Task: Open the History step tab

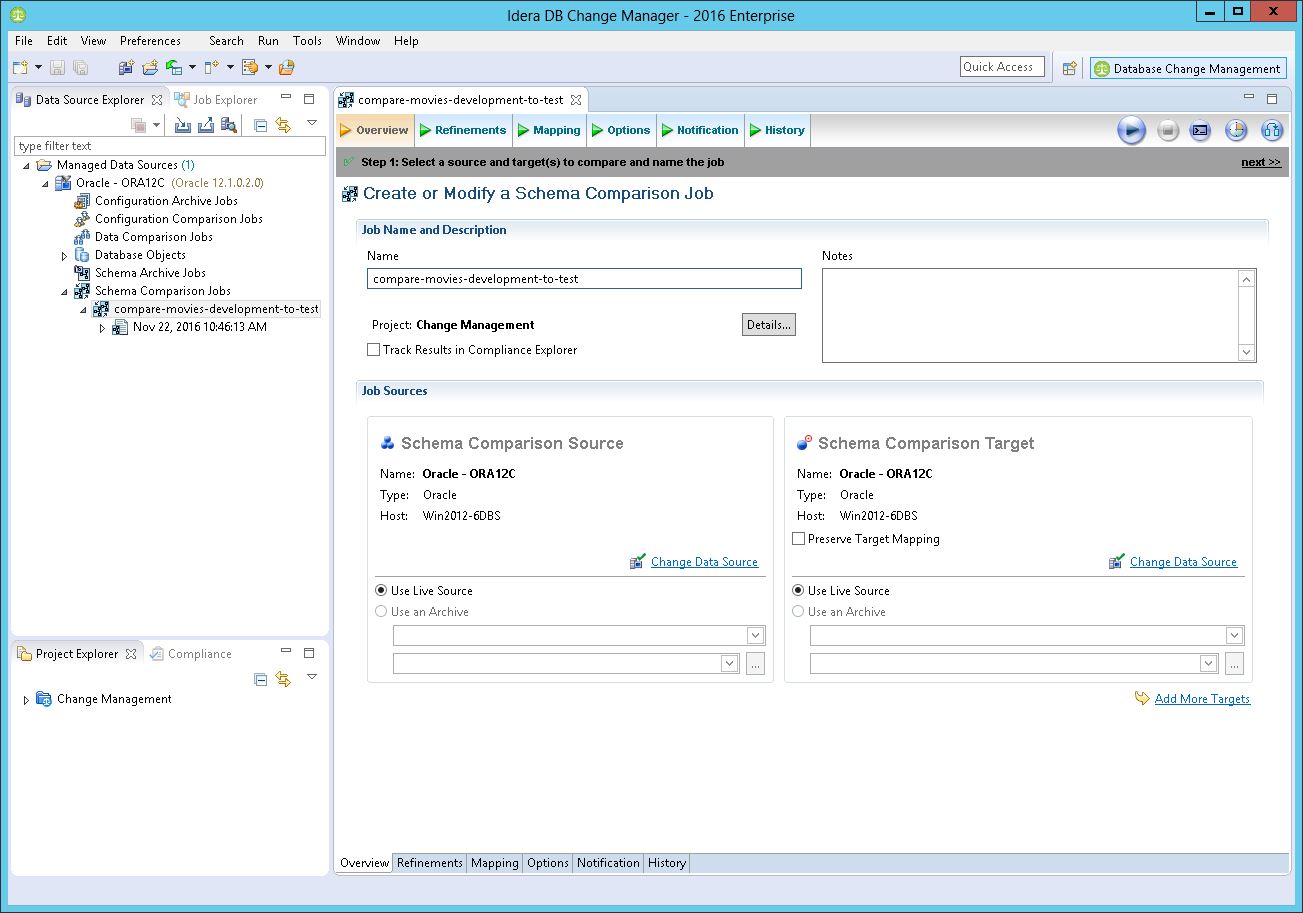Action: (777, 130)
